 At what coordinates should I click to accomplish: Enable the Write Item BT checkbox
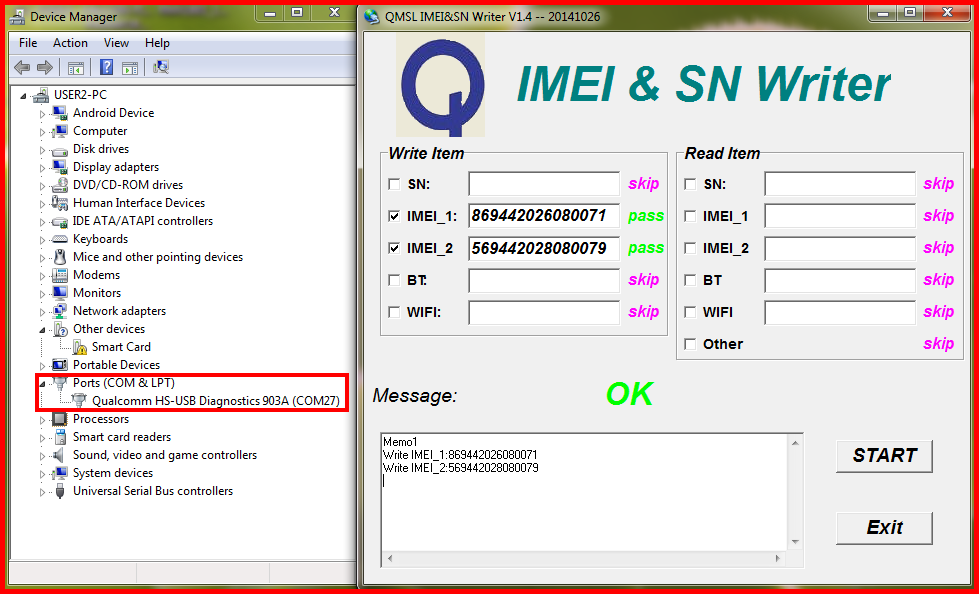pos(394,280)
